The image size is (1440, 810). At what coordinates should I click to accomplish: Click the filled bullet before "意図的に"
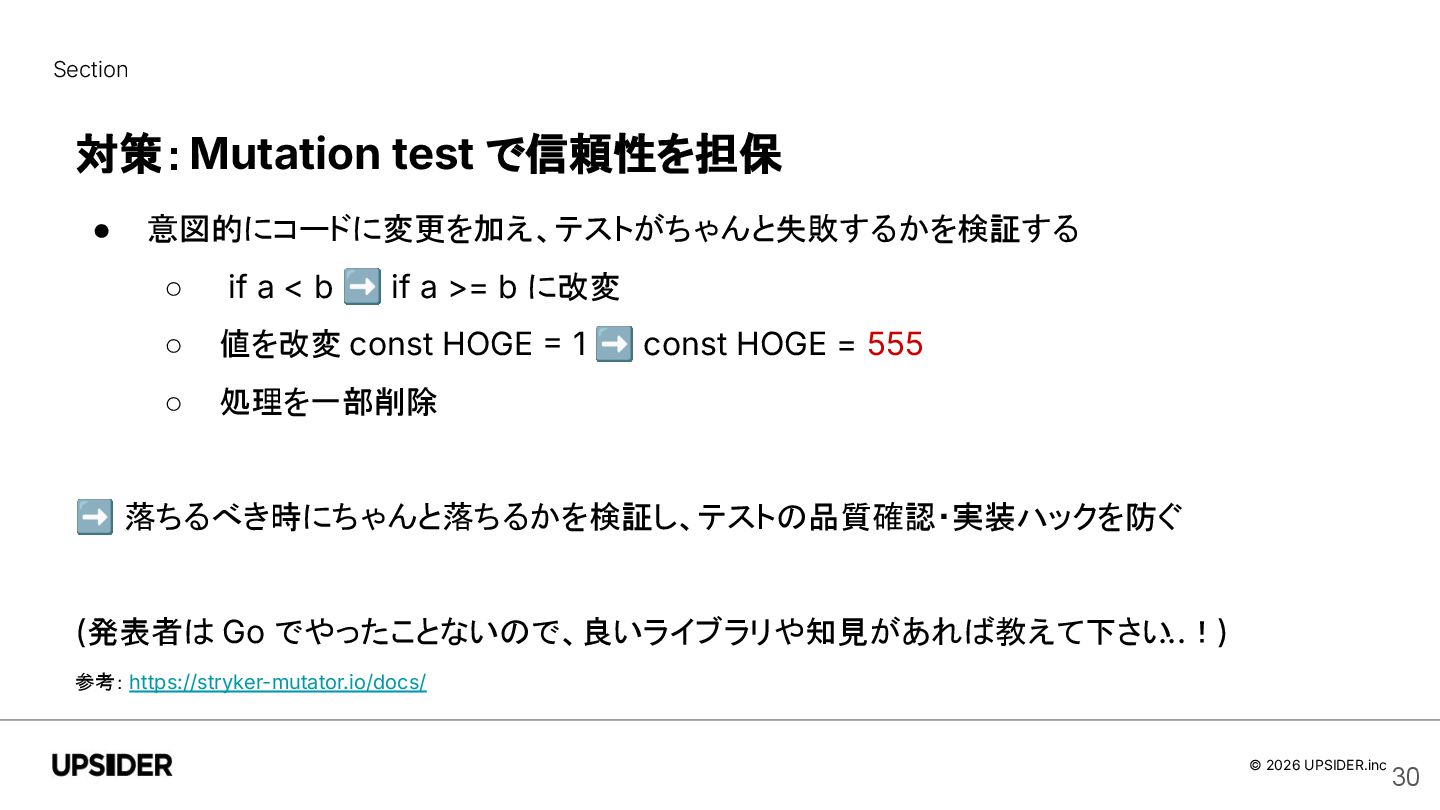tap(101, 230)
